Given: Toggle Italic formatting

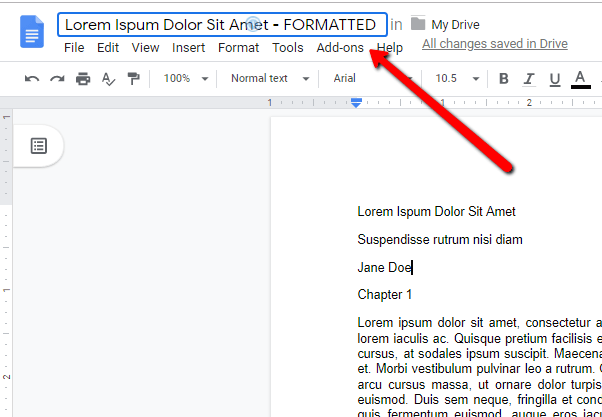Looking at the screenshot, I should [529, 79].
